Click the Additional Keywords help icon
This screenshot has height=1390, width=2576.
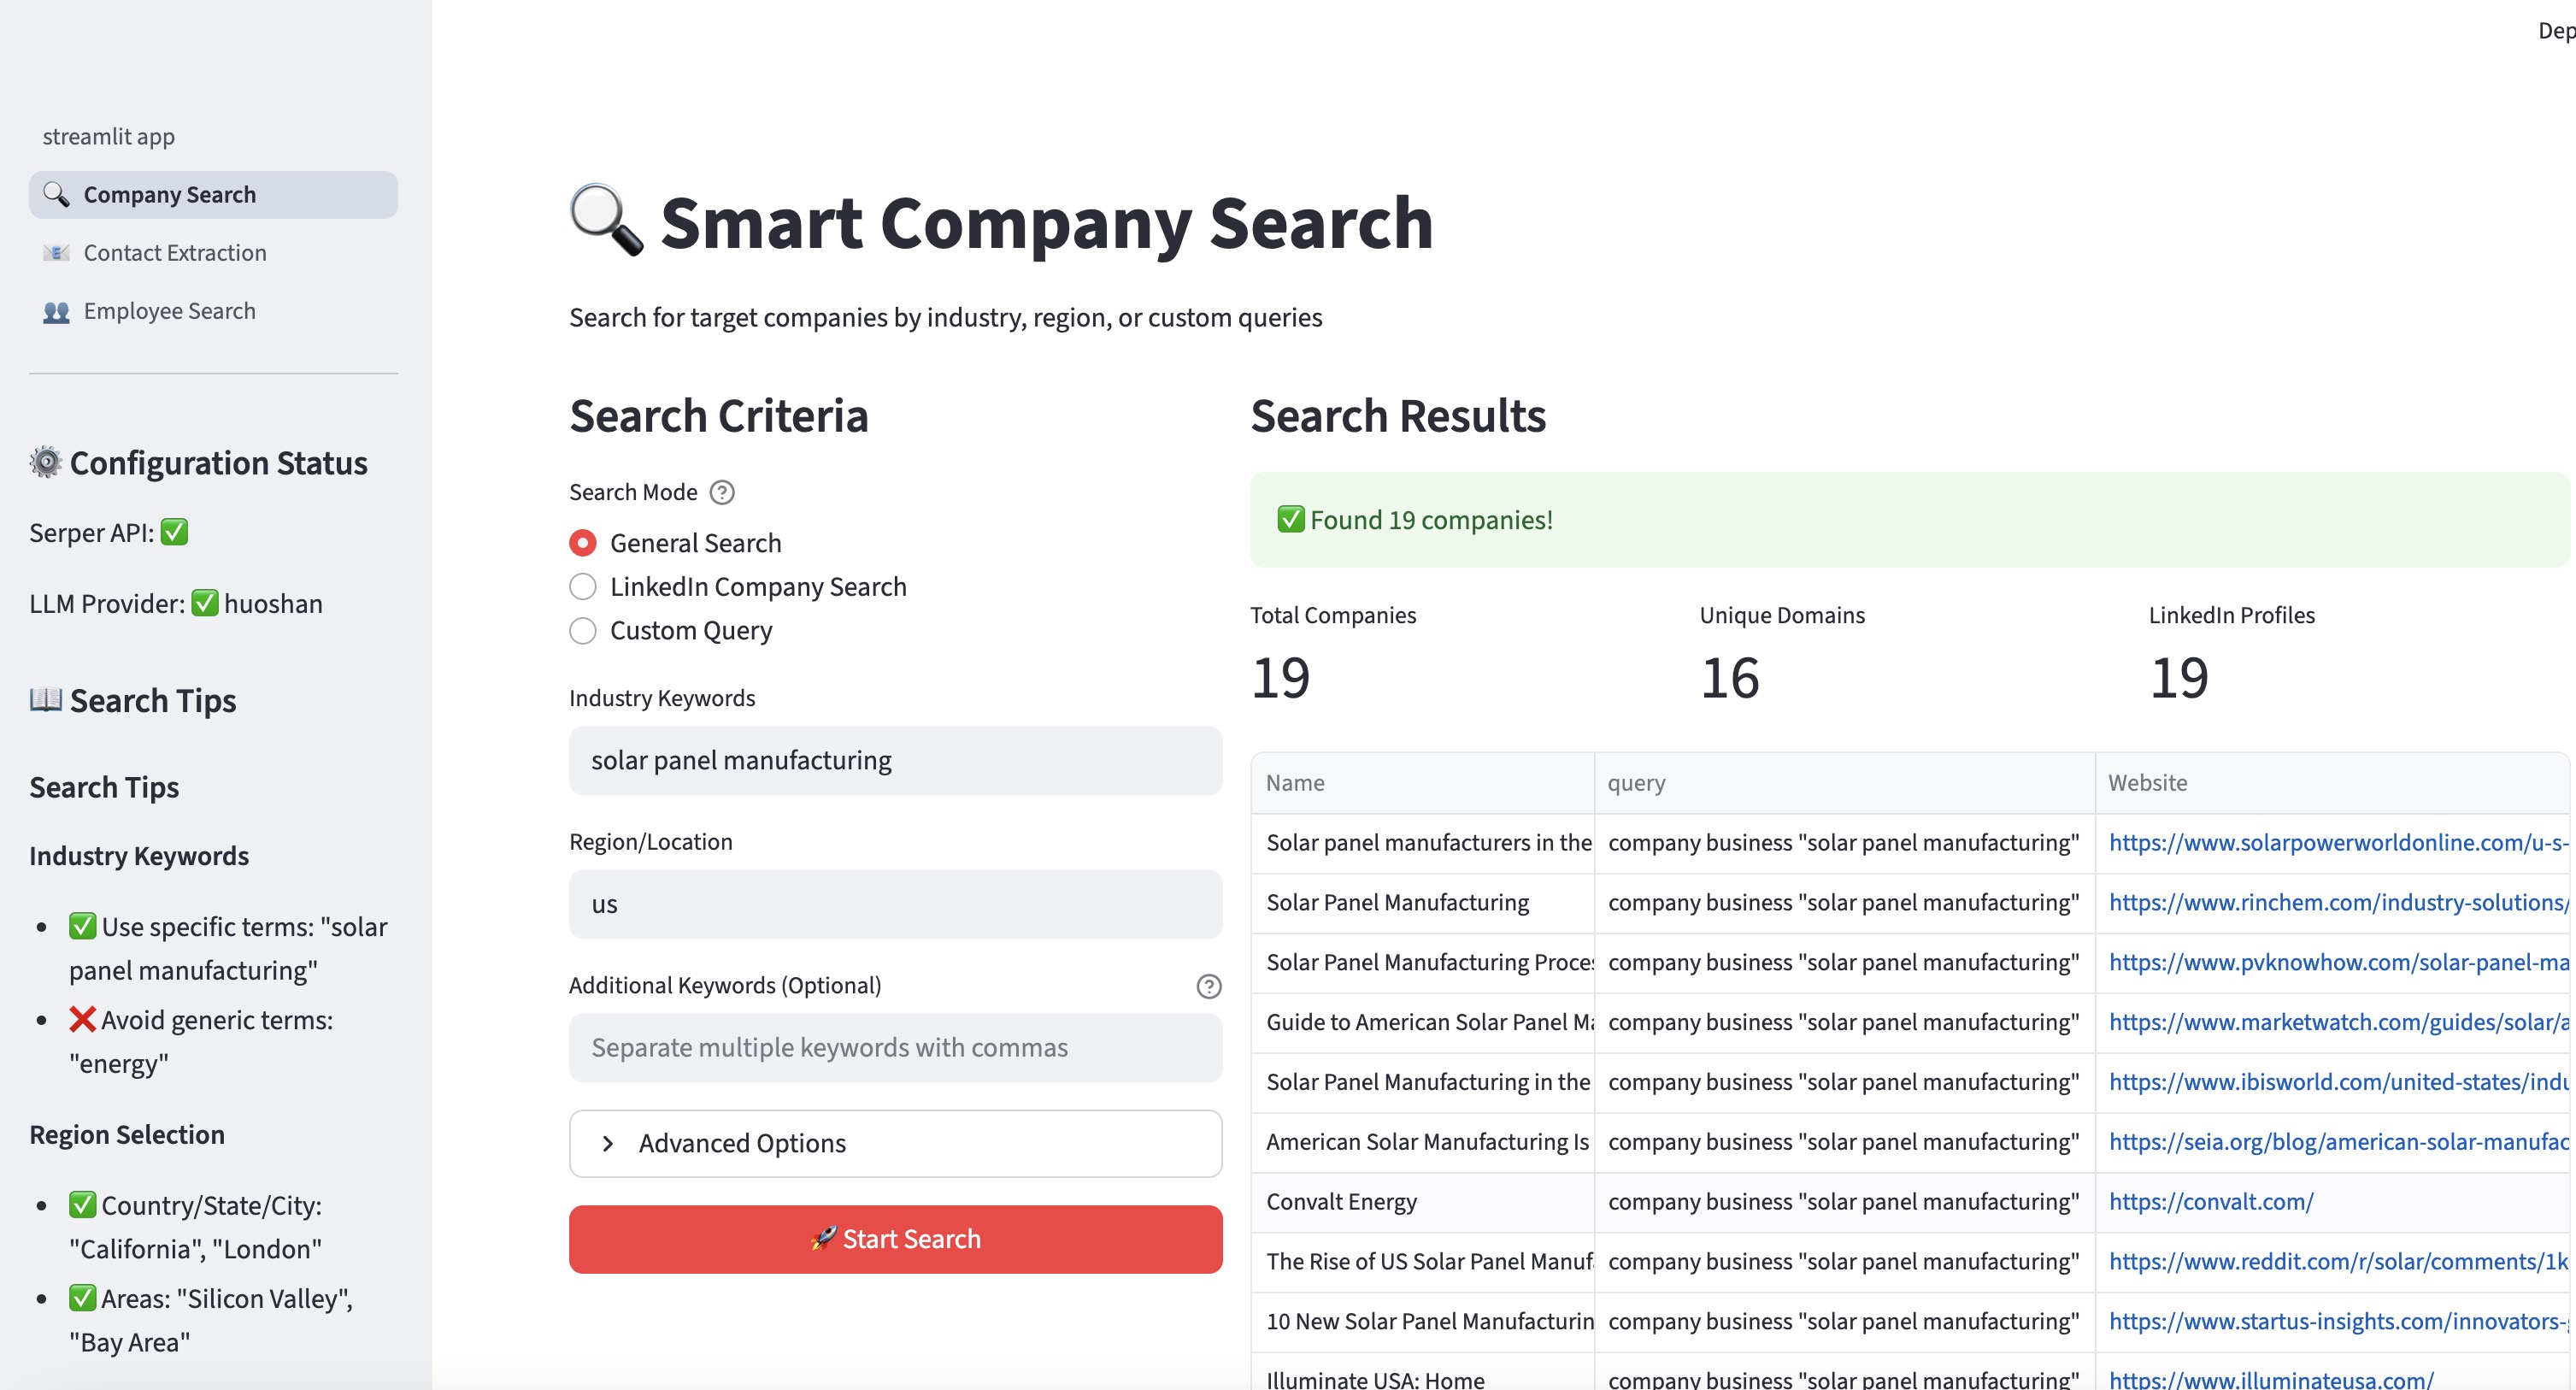pyautogui.click(x=1208, y=986)
